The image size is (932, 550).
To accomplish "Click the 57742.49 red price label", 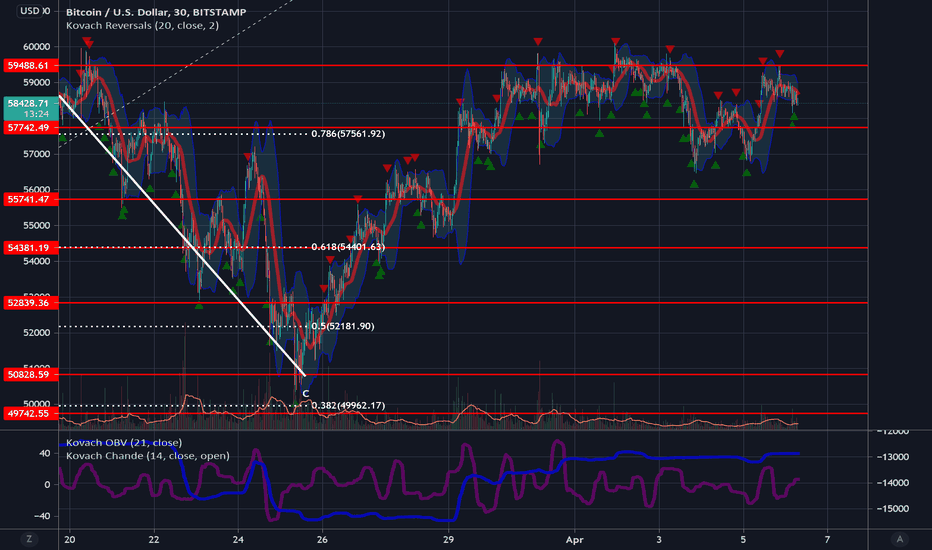I will pos(31,127).
